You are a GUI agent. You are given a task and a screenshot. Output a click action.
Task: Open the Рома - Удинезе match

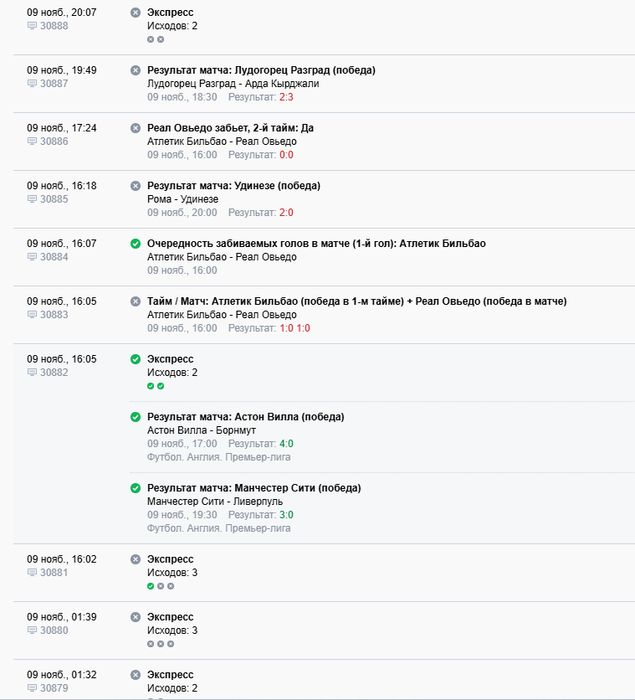pyautogui.click(x=182, y=199)
